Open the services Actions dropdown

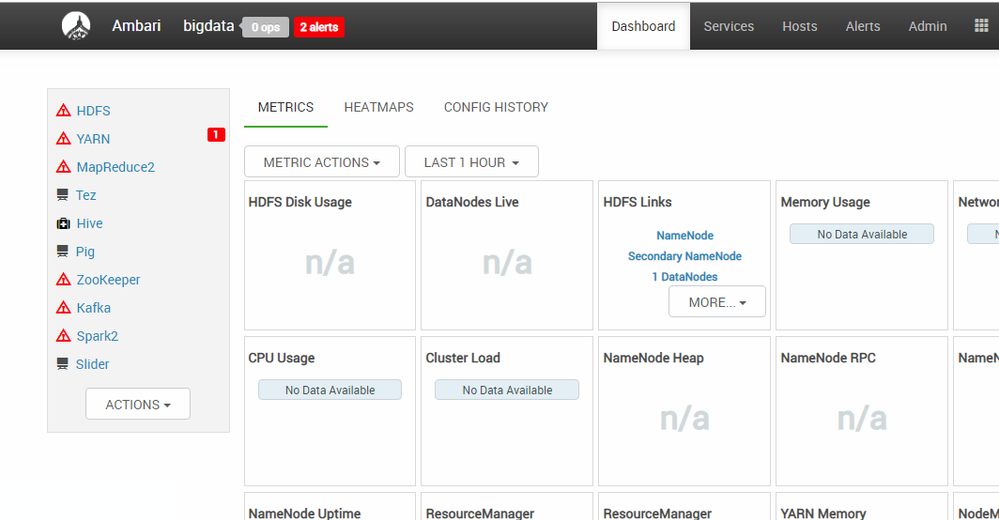(x=138, y=405)
